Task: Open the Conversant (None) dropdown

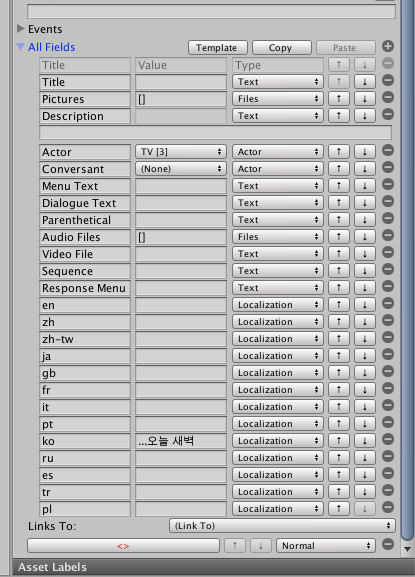Action: pyautogui.click(x=181, y=169)
